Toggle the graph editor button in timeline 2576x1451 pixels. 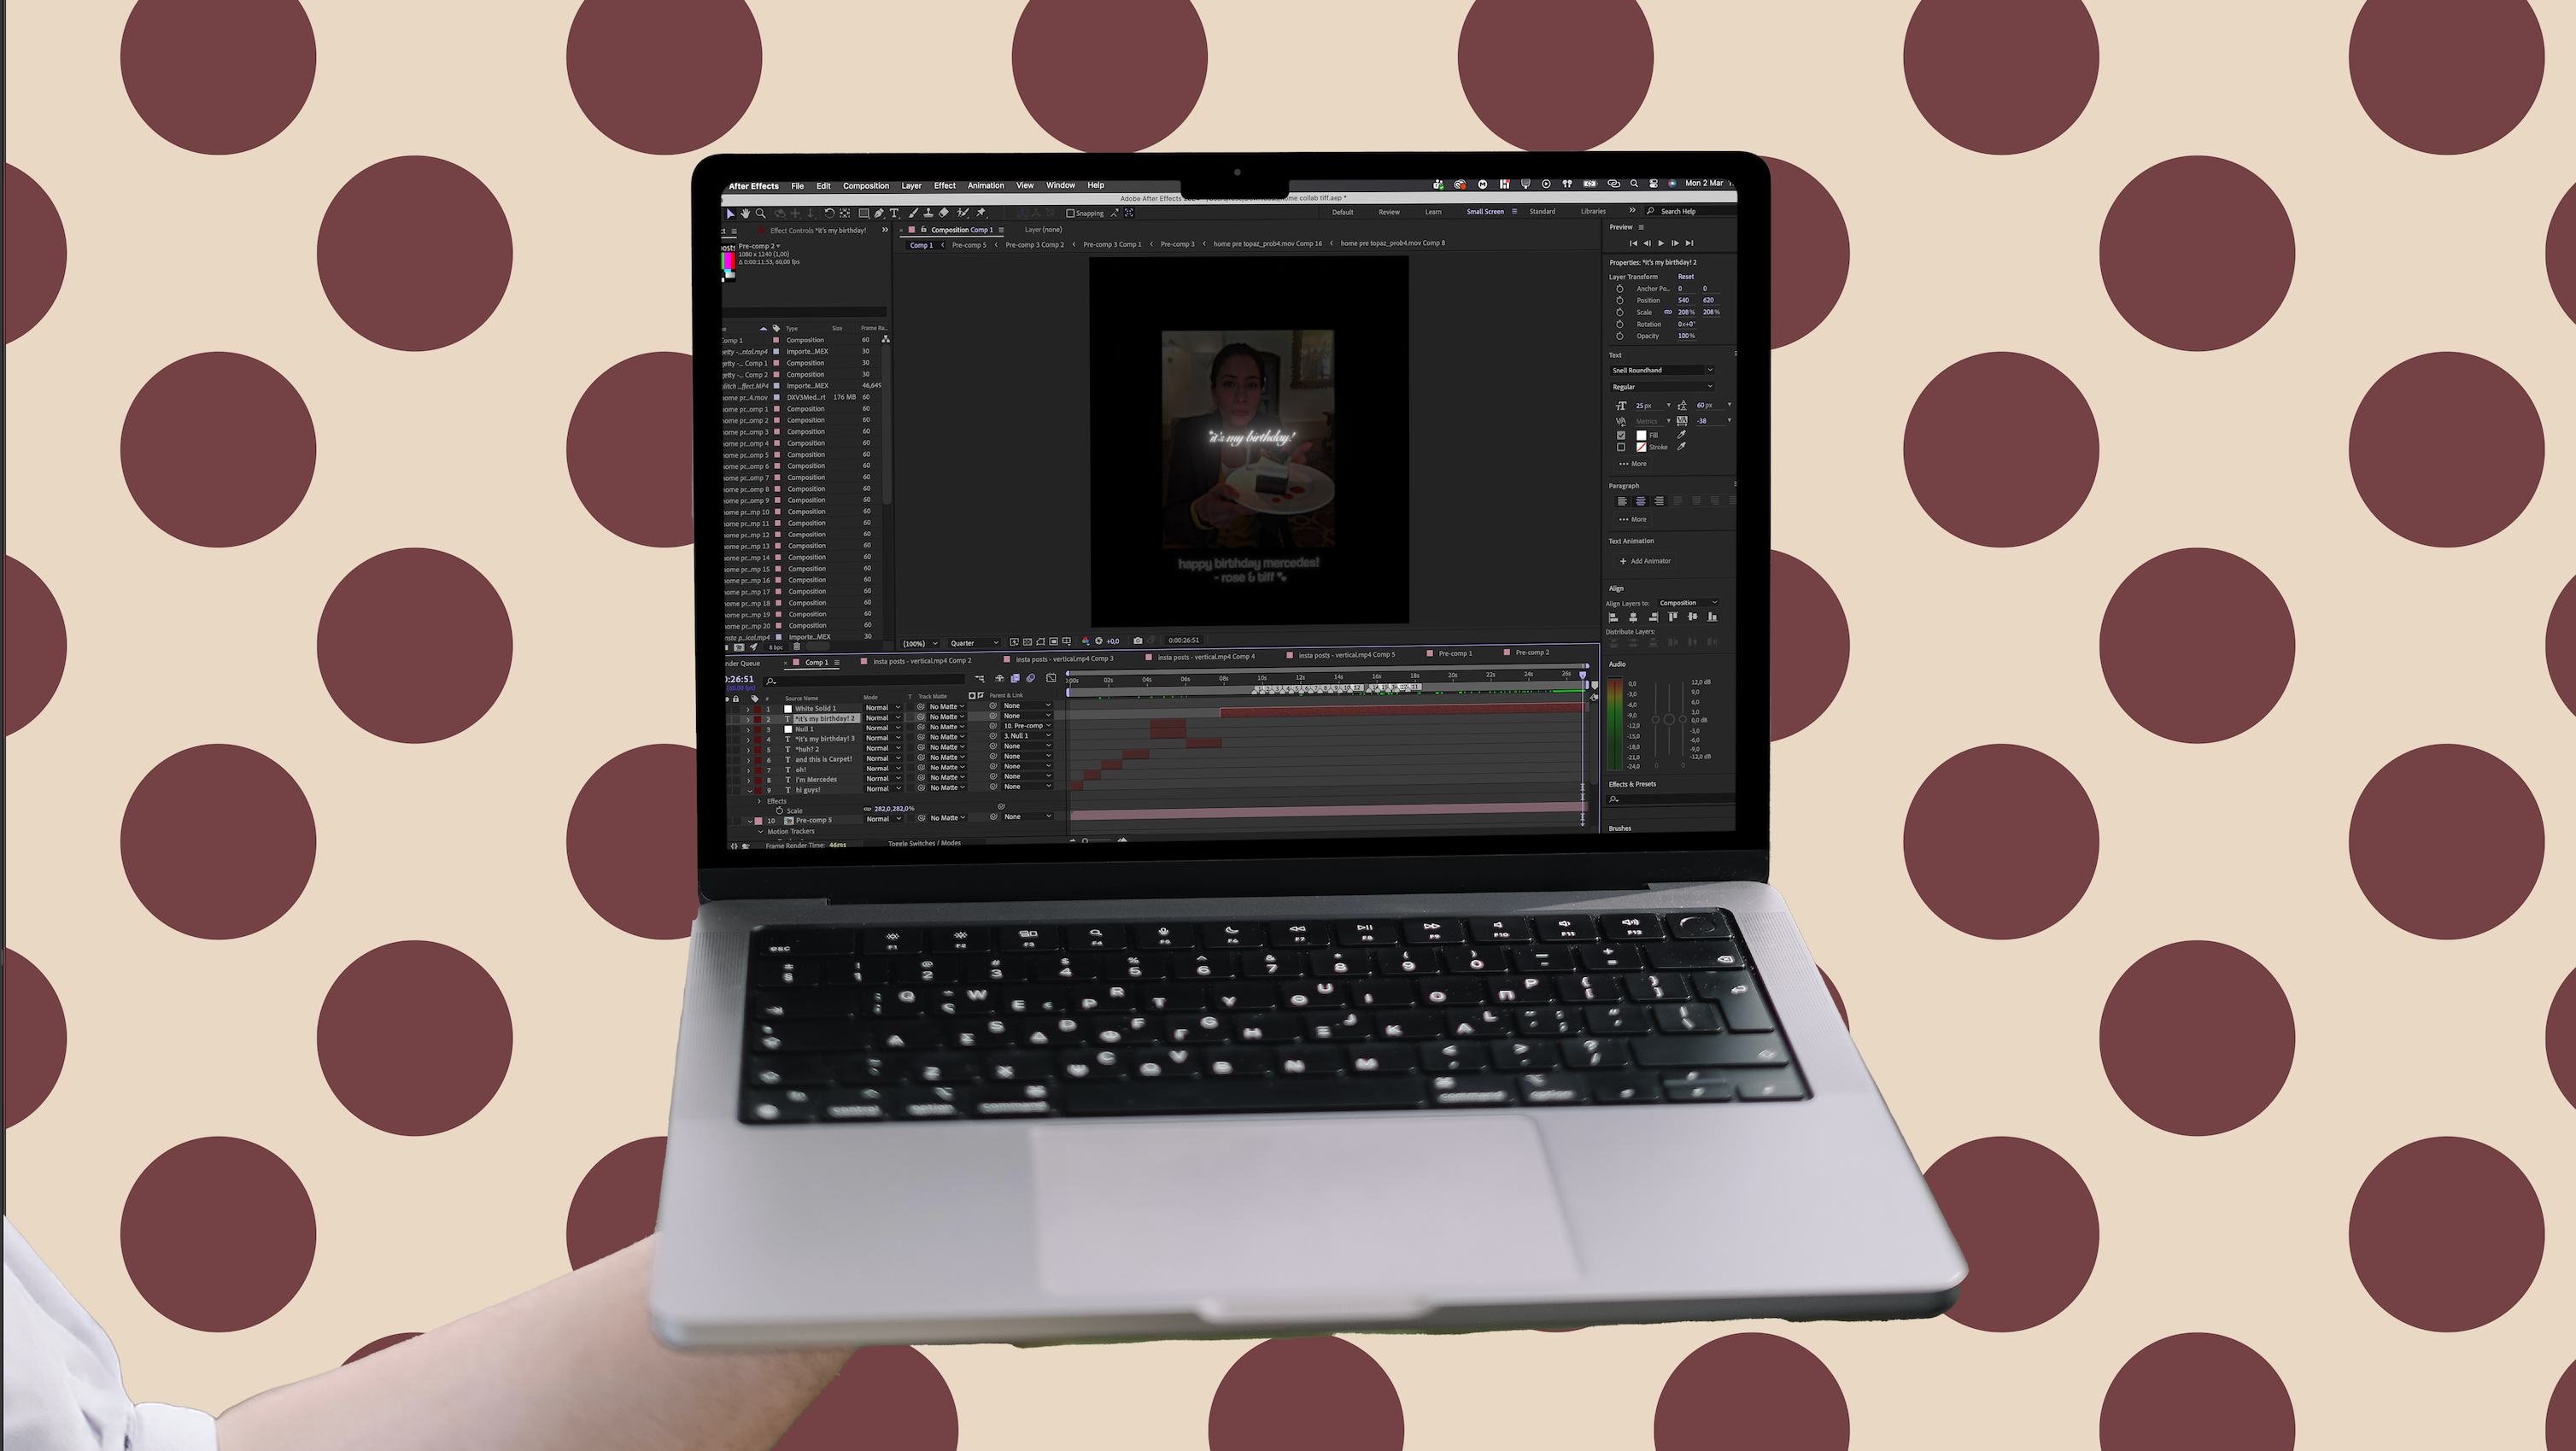[1051, 678]
